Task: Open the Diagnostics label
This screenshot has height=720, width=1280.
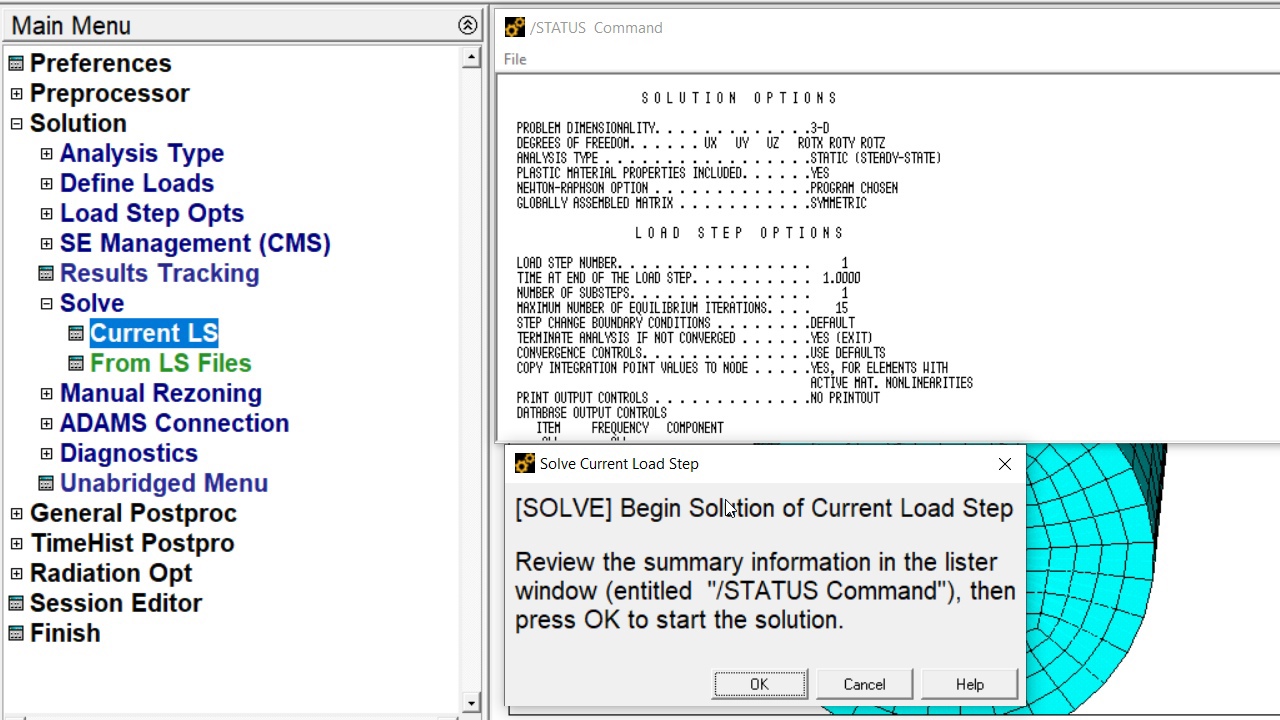Action: click(128, 453)
